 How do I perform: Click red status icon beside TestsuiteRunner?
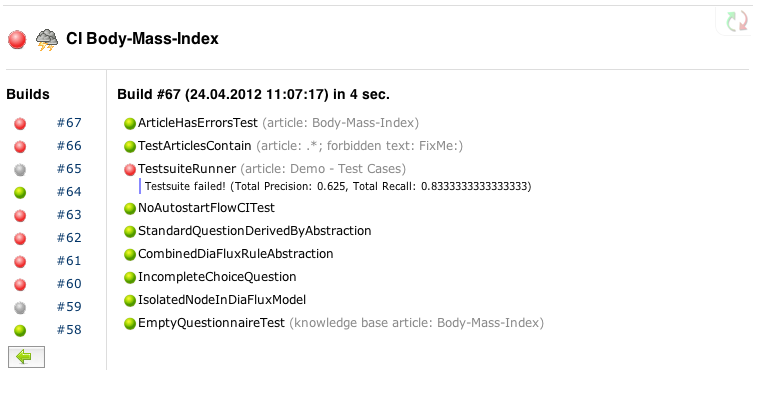pyautogui.click(x=130, y=169)
